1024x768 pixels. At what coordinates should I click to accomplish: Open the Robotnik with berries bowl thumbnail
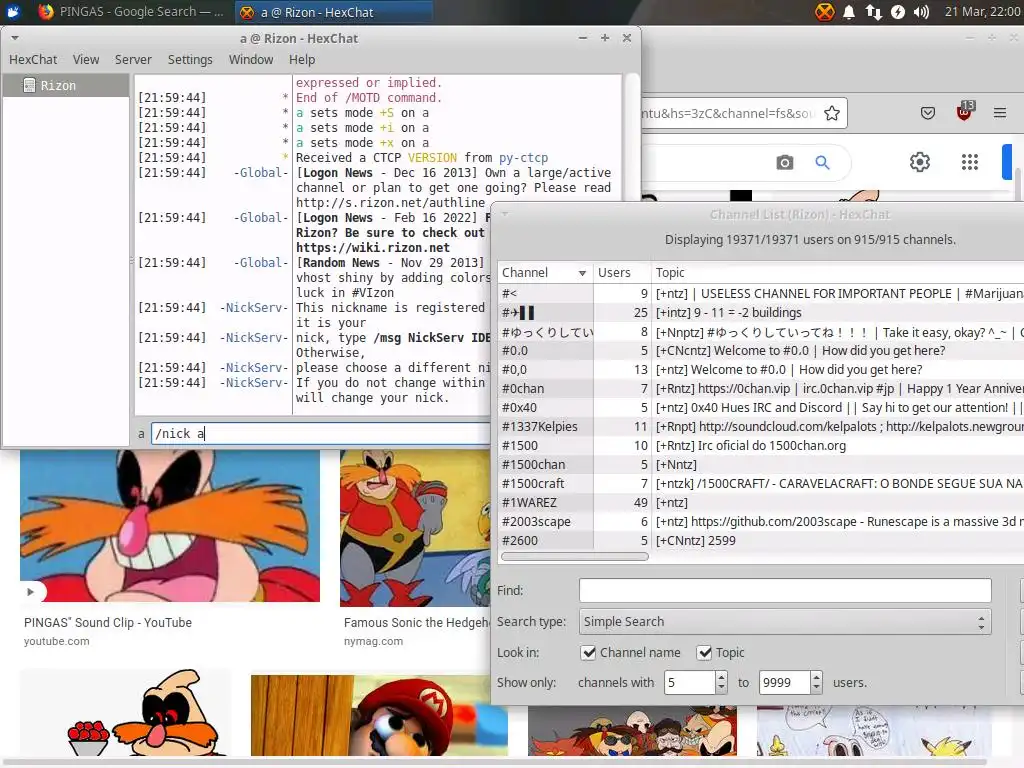(x=125, y=713)
